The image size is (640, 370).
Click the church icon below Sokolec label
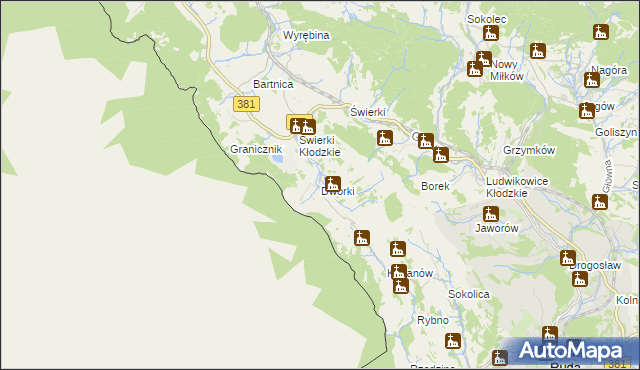tap(491, 33)
